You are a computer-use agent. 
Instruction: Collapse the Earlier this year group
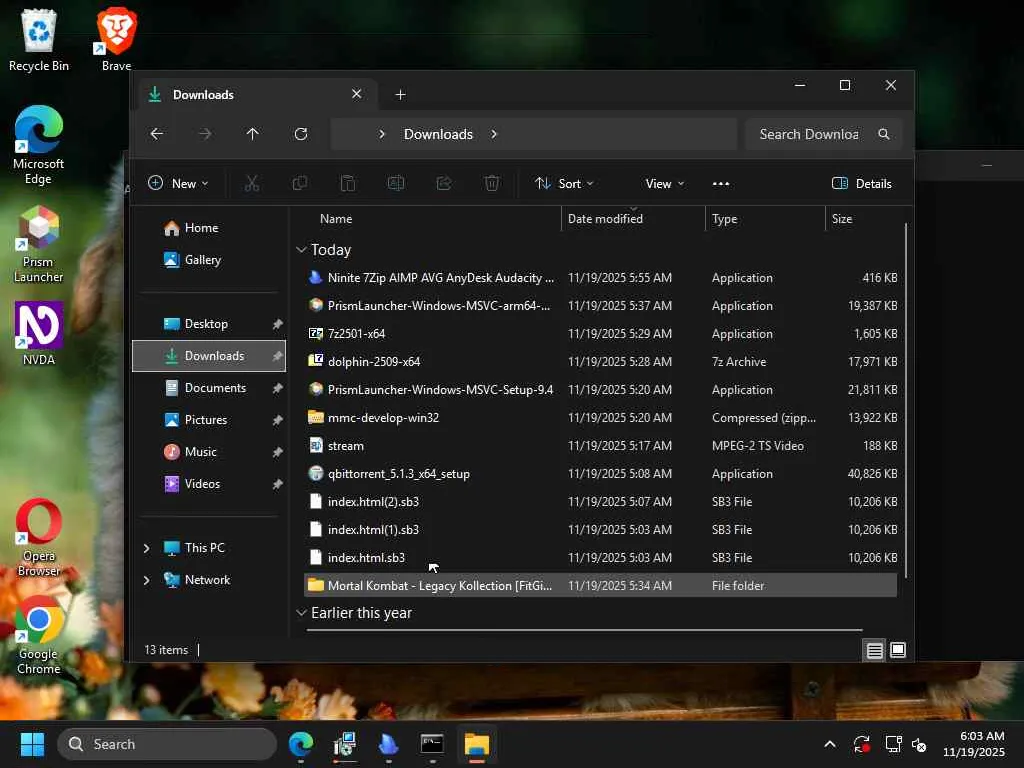[301, 613]
